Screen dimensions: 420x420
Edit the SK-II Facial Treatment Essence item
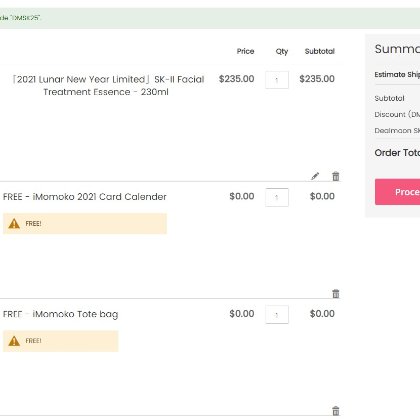[x=315, y=176]
